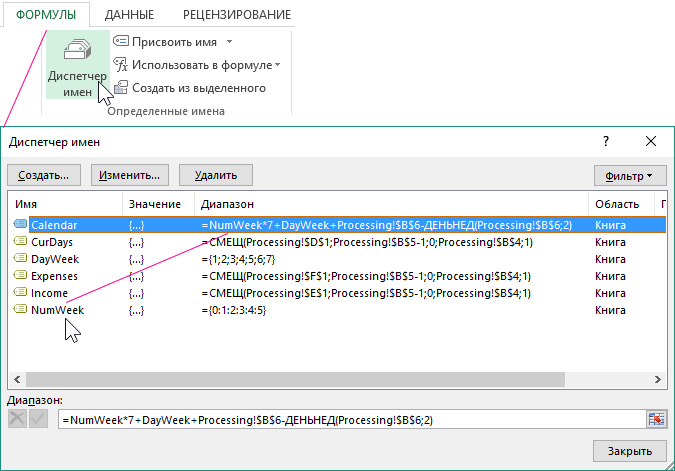Click the collapse dialog range selector icon
Image resolution: width=675 pixels, height=471 pixels.
[656, 419]
